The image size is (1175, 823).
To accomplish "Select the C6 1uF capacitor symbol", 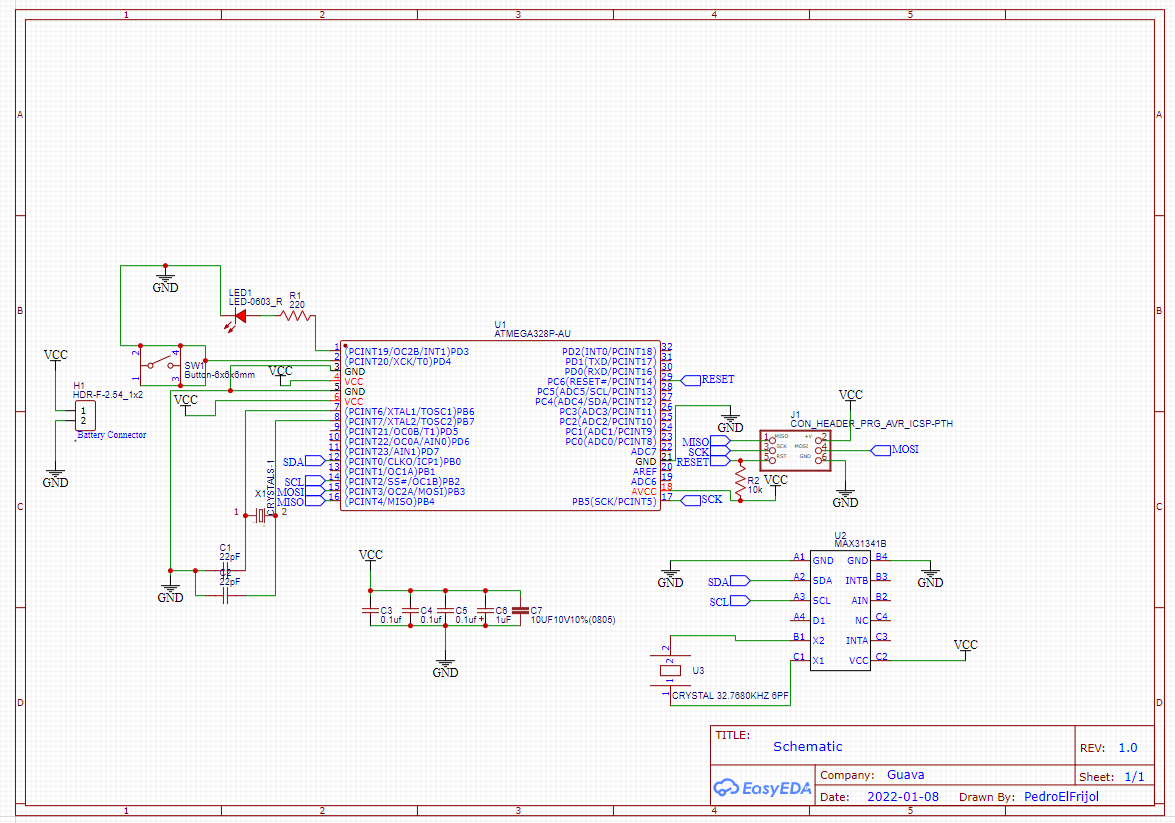I will pos(486,611).
